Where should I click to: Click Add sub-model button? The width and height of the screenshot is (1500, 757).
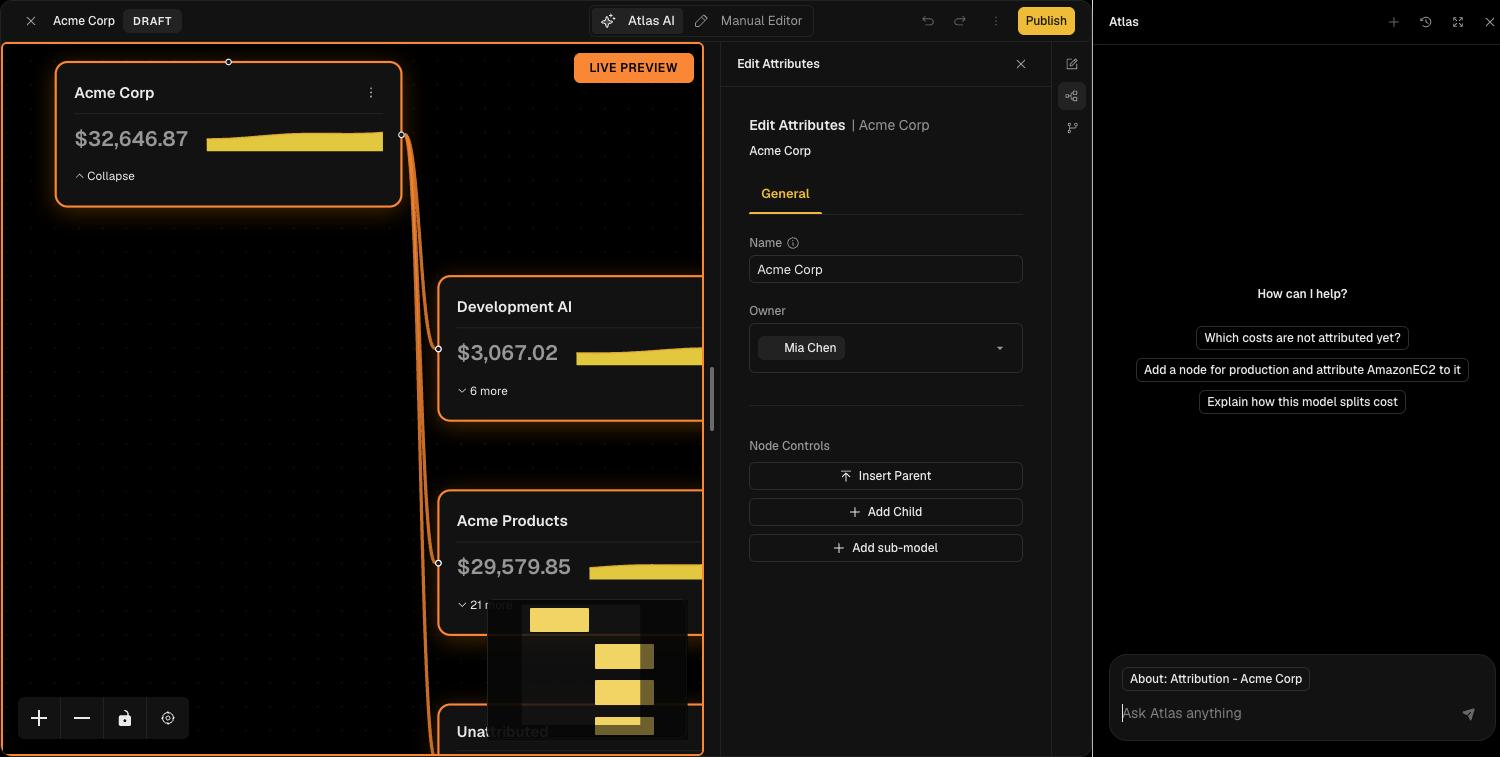(886, 548)
